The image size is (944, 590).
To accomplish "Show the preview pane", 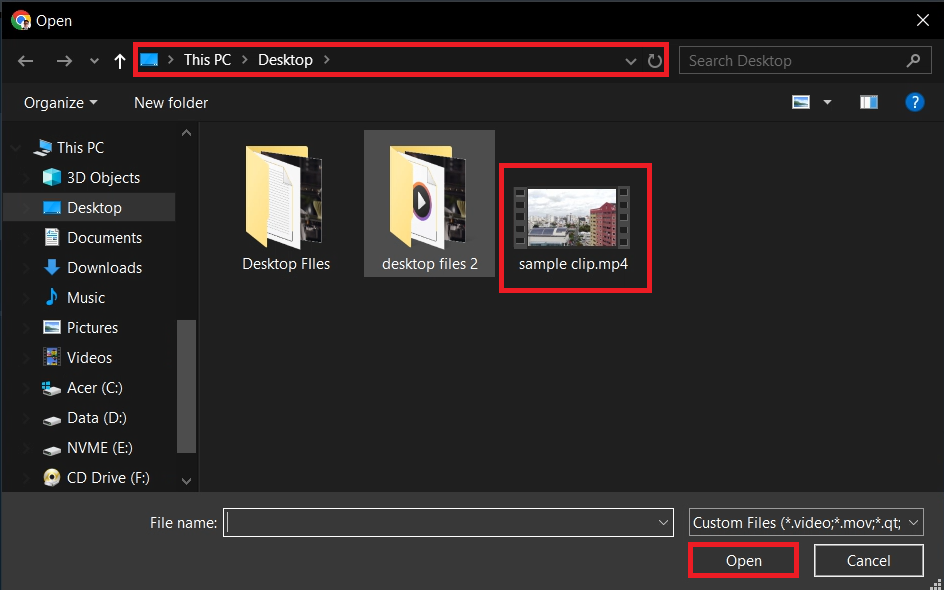I will pos(868,101).
